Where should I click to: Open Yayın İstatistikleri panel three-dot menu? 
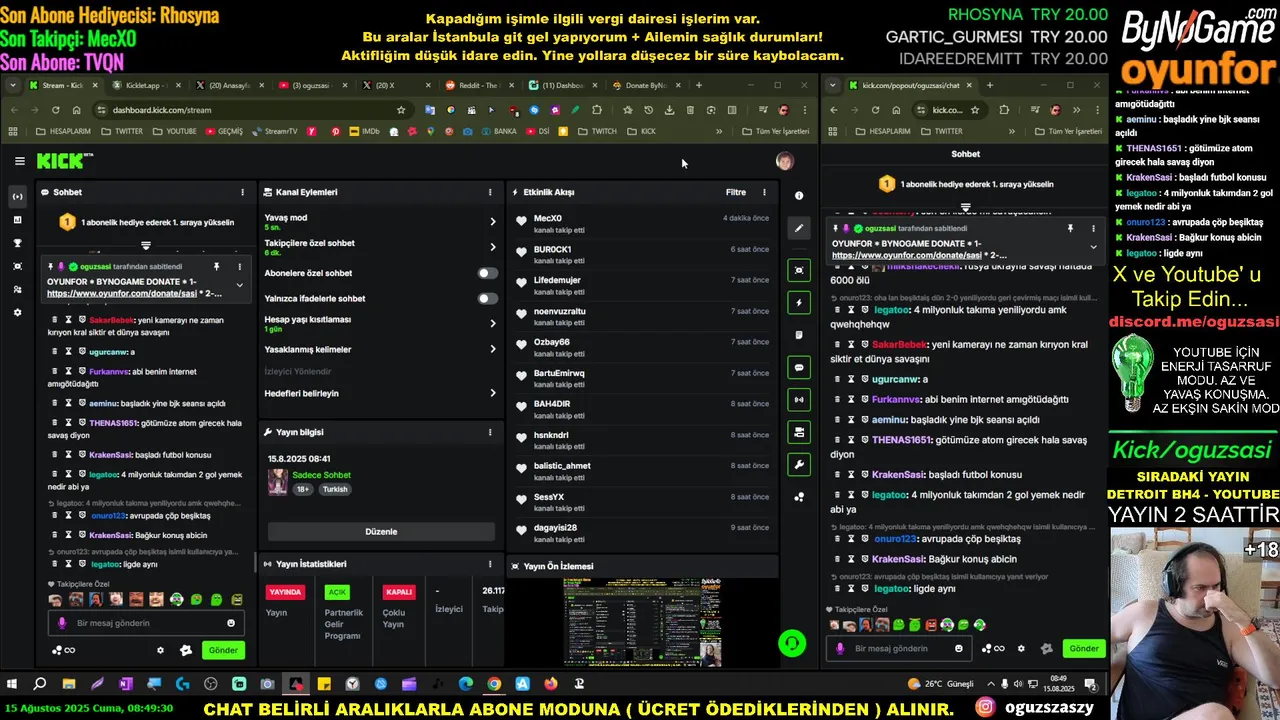coord(490,564)
